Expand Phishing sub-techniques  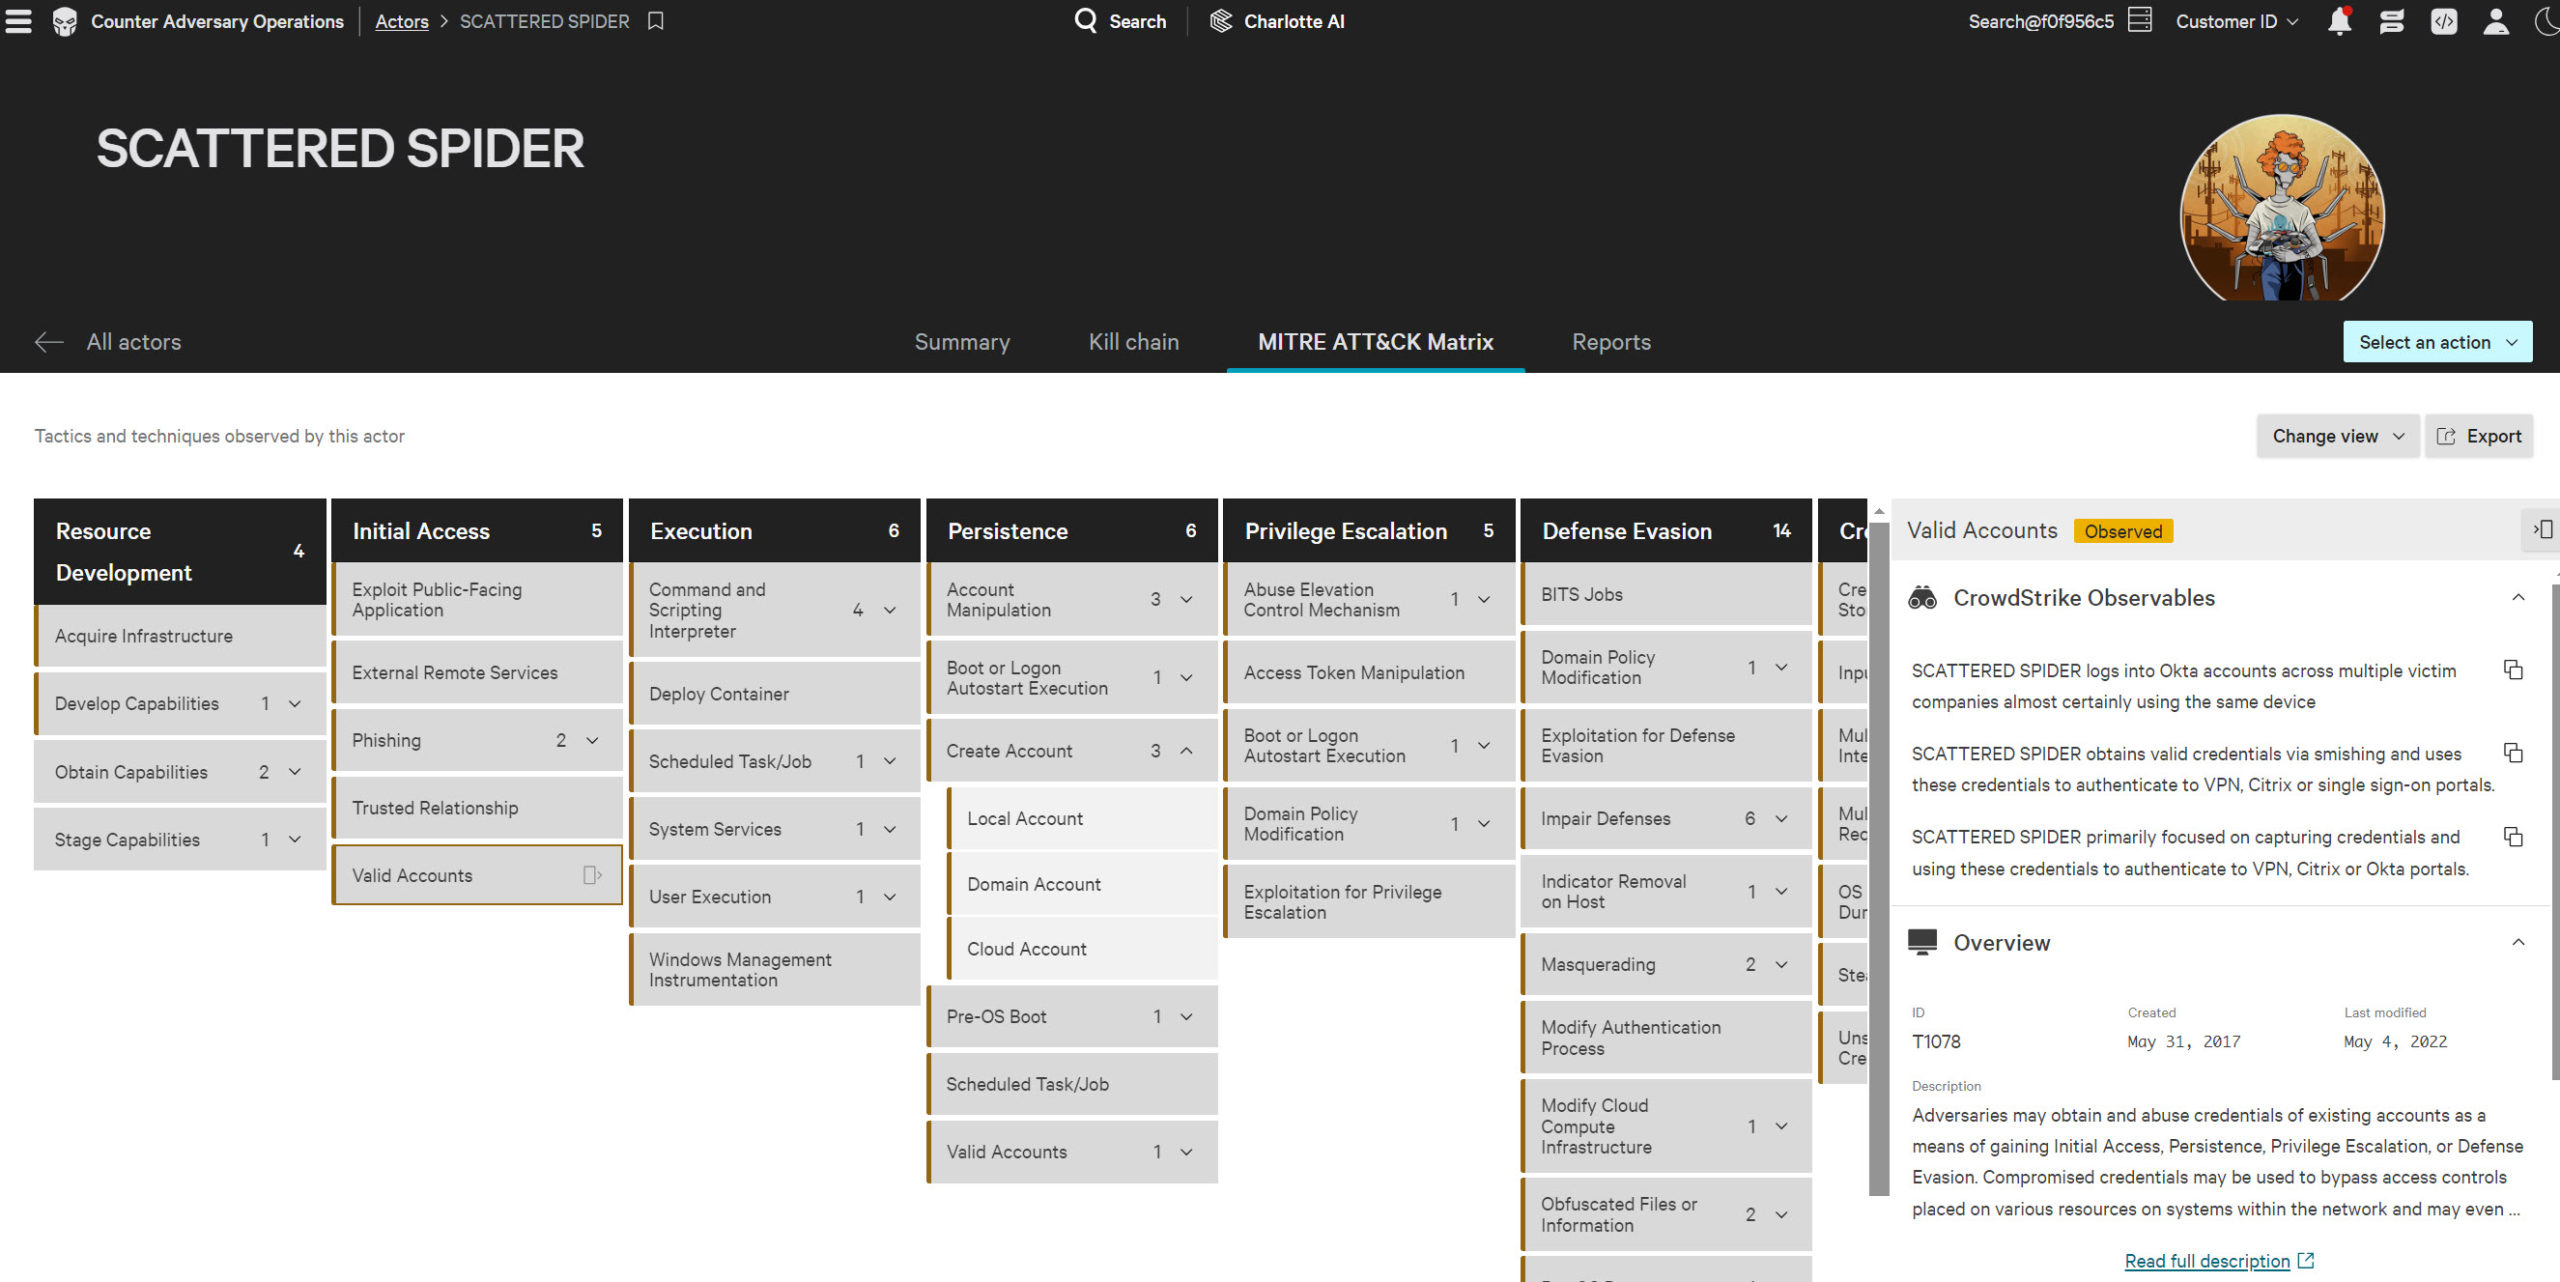click(592, 741)
